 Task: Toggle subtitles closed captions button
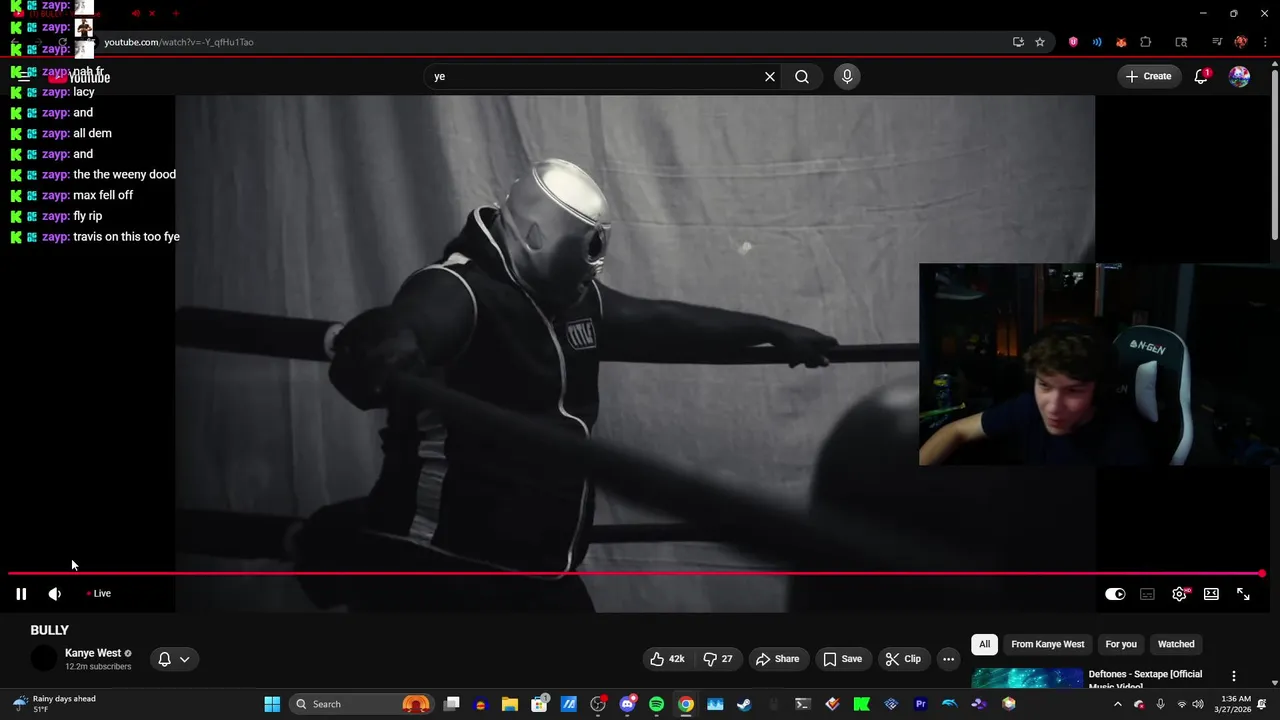(1147, 594)
